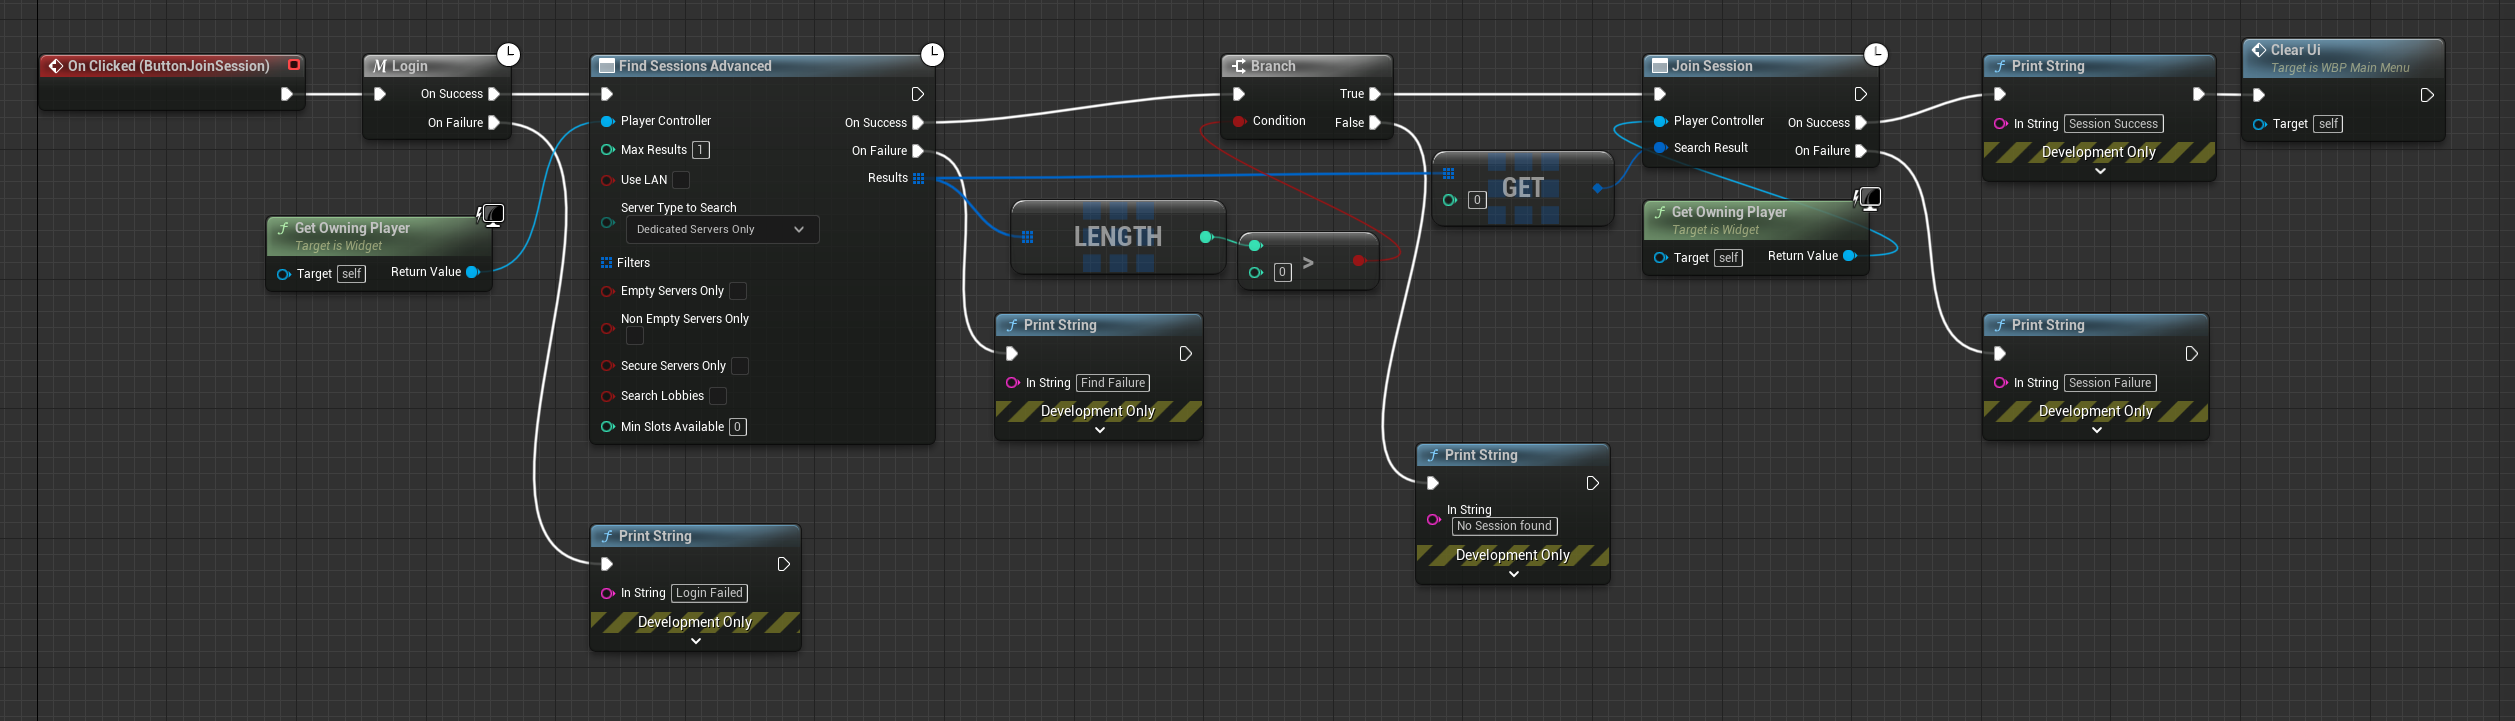Click the Branch node's Condition pin
2515x721 pixels.
[1239, 121]
